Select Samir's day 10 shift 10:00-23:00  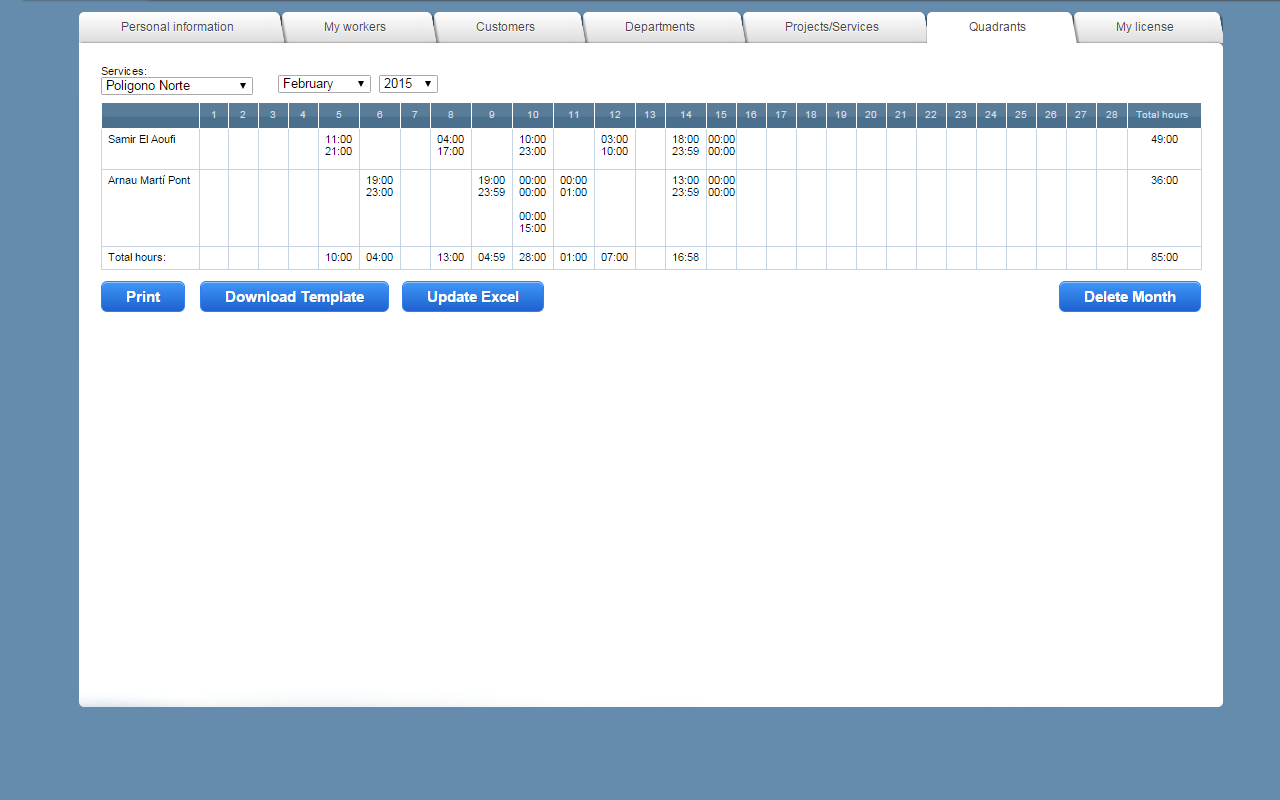[533, 145]
